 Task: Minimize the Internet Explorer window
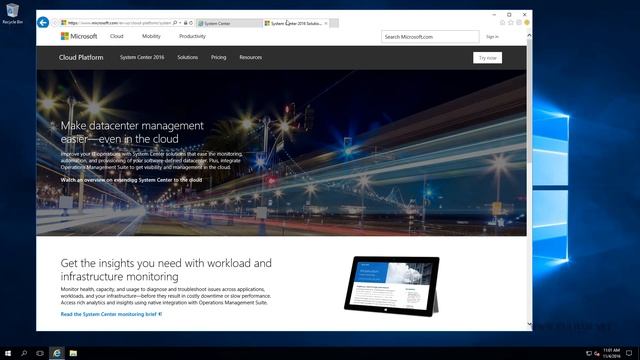tap(494, 15)
